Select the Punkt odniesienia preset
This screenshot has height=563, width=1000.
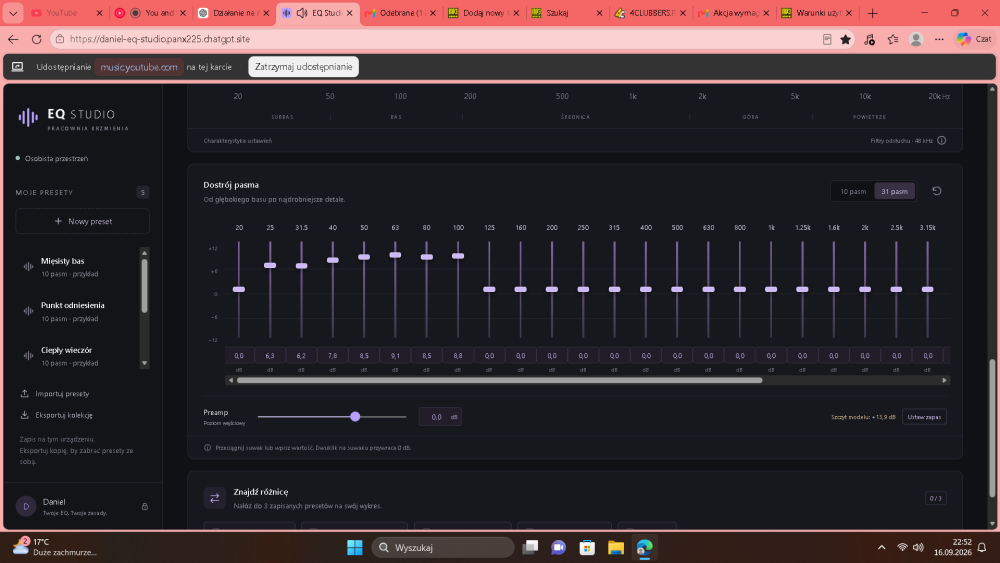coord(77,312)
